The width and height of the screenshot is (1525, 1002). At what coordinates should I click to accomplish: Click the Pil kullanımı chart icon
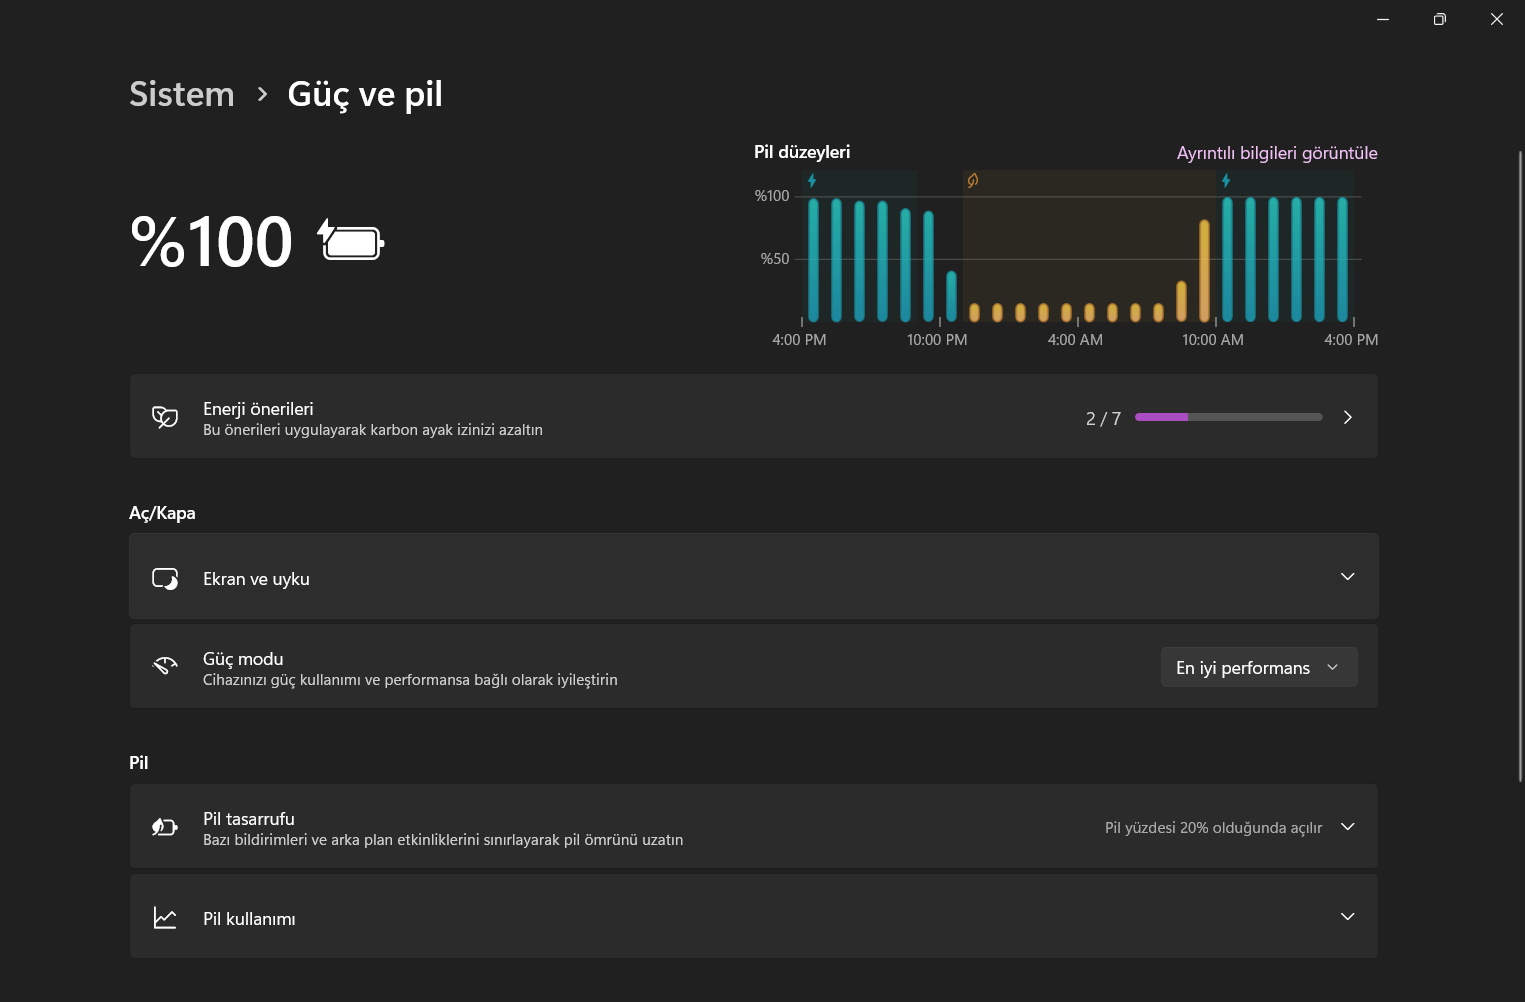coord(165,917)
